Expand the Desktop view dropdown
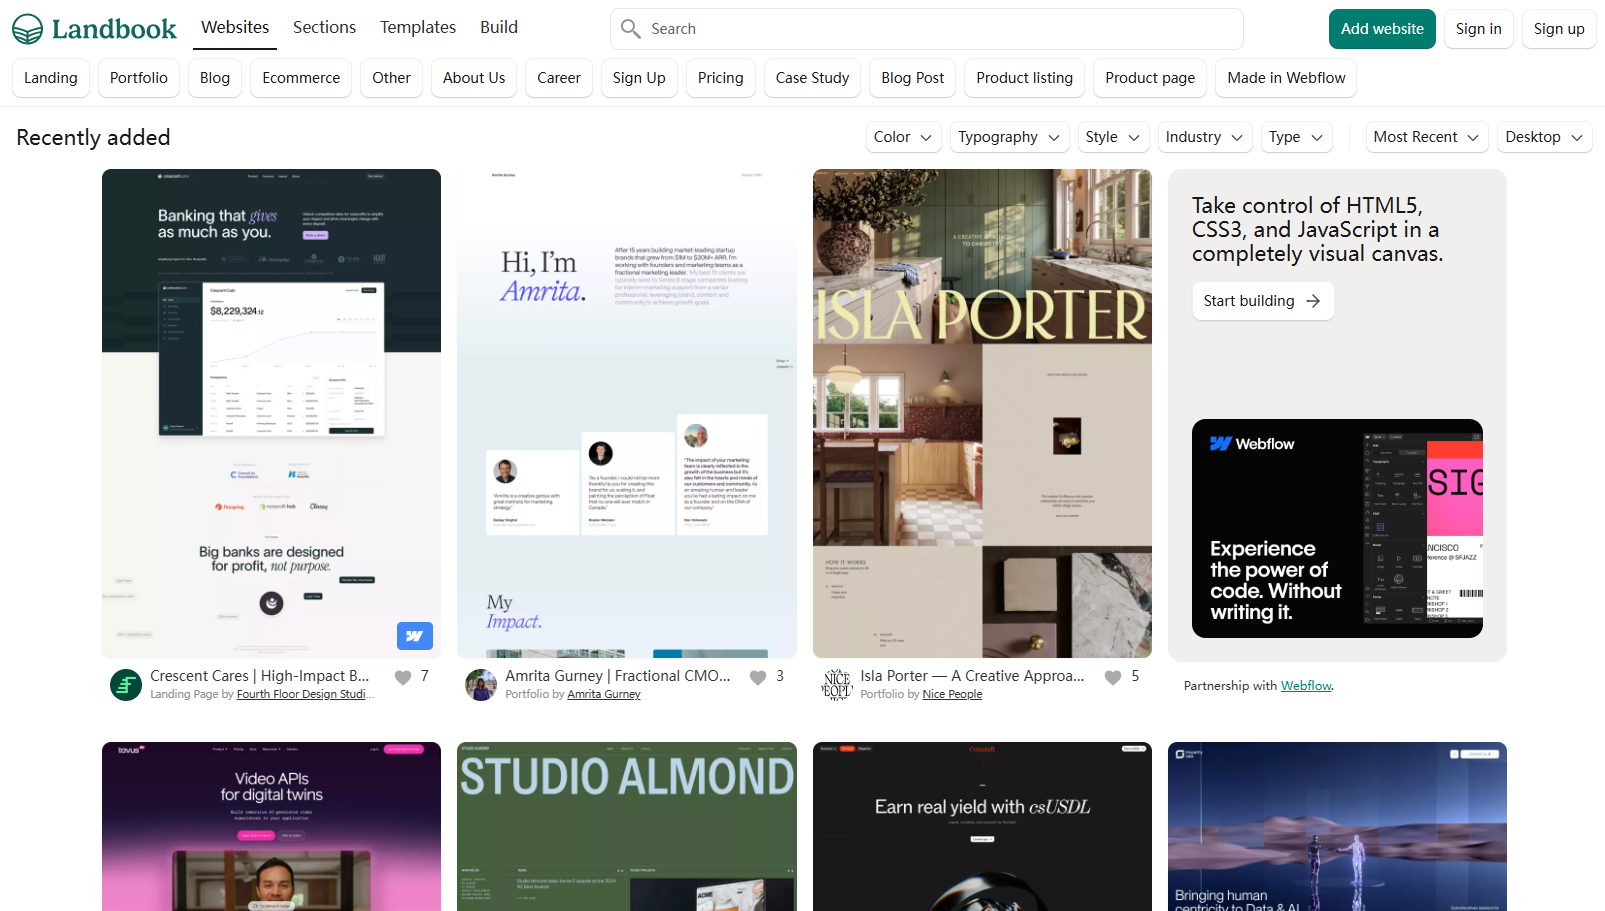This screenshot has width=1605, height=911. click(1544, 137)
